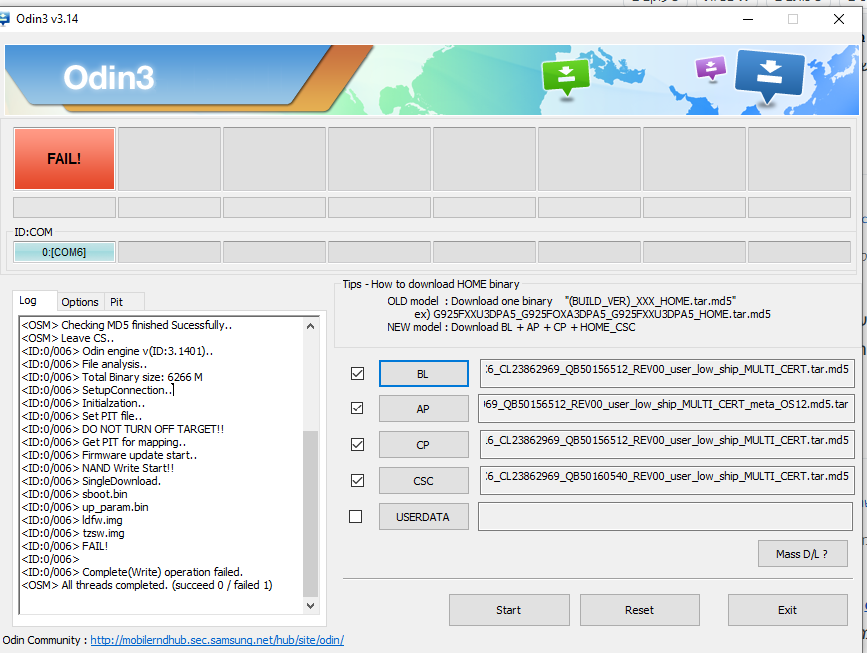This screenshot has height=653, width=867.
Task: Click the AP file path field
Action: 667,408
